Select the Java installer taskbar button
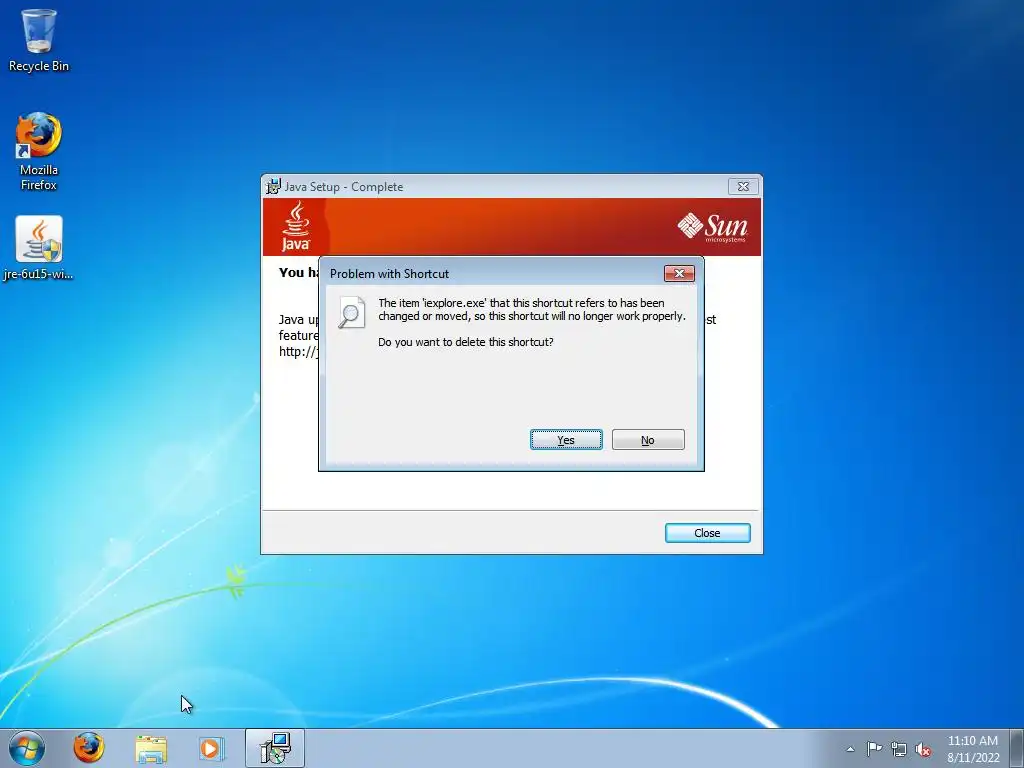Viewport: 1024px width, 768px height. (x=275, y=748)
